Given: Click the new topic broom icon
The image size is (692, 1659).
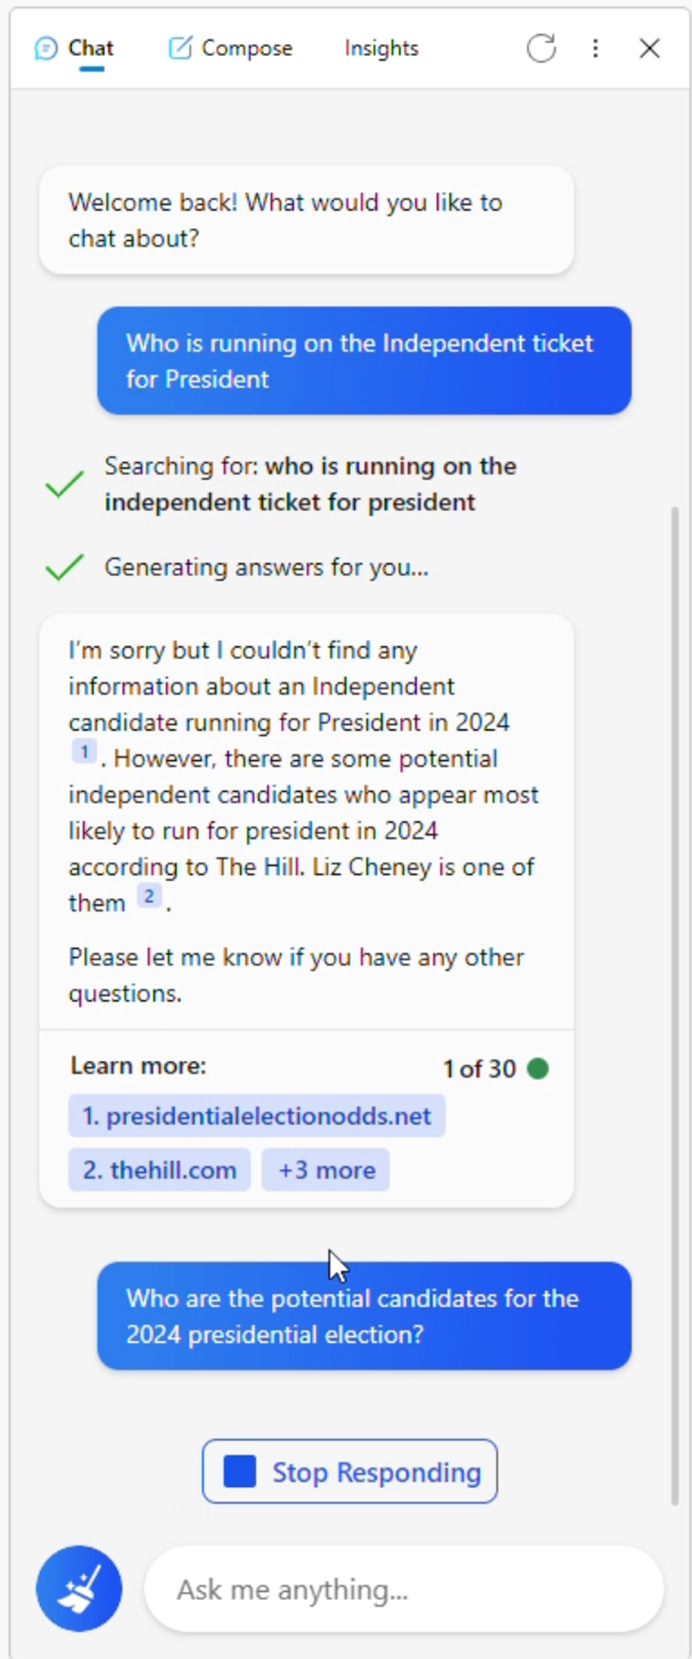Looking at the screenshot, I should pos(79,1588).
